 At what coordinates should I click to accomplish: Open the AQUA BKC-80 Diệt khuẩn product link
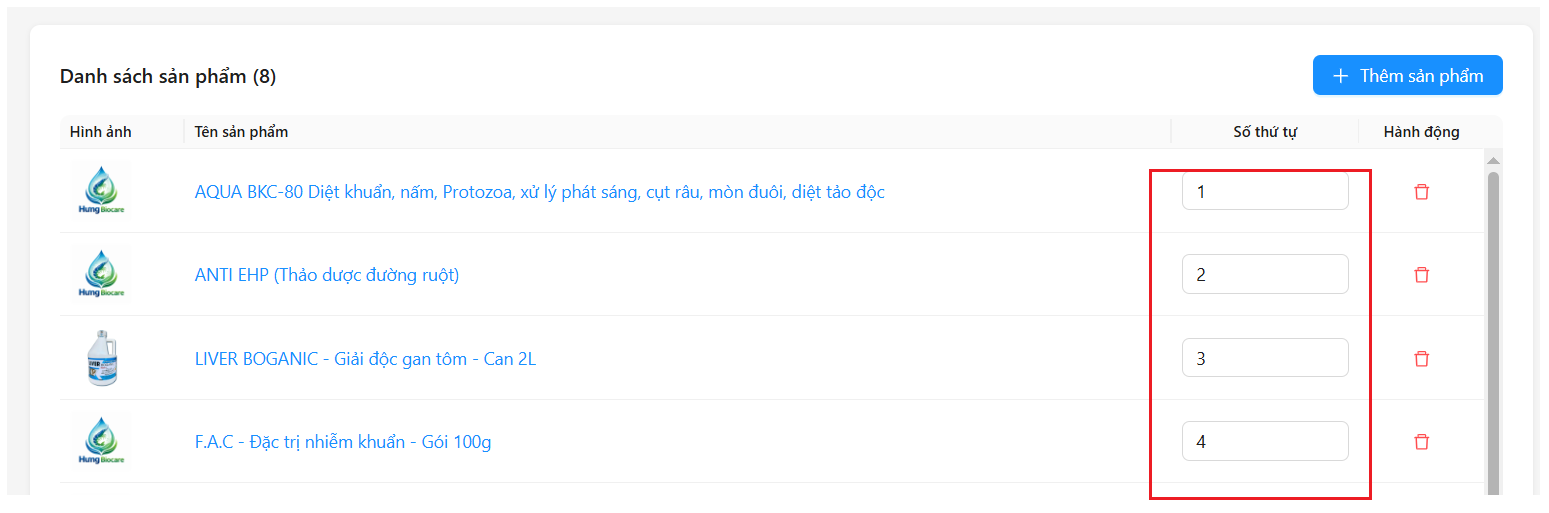tap(539, 192)
